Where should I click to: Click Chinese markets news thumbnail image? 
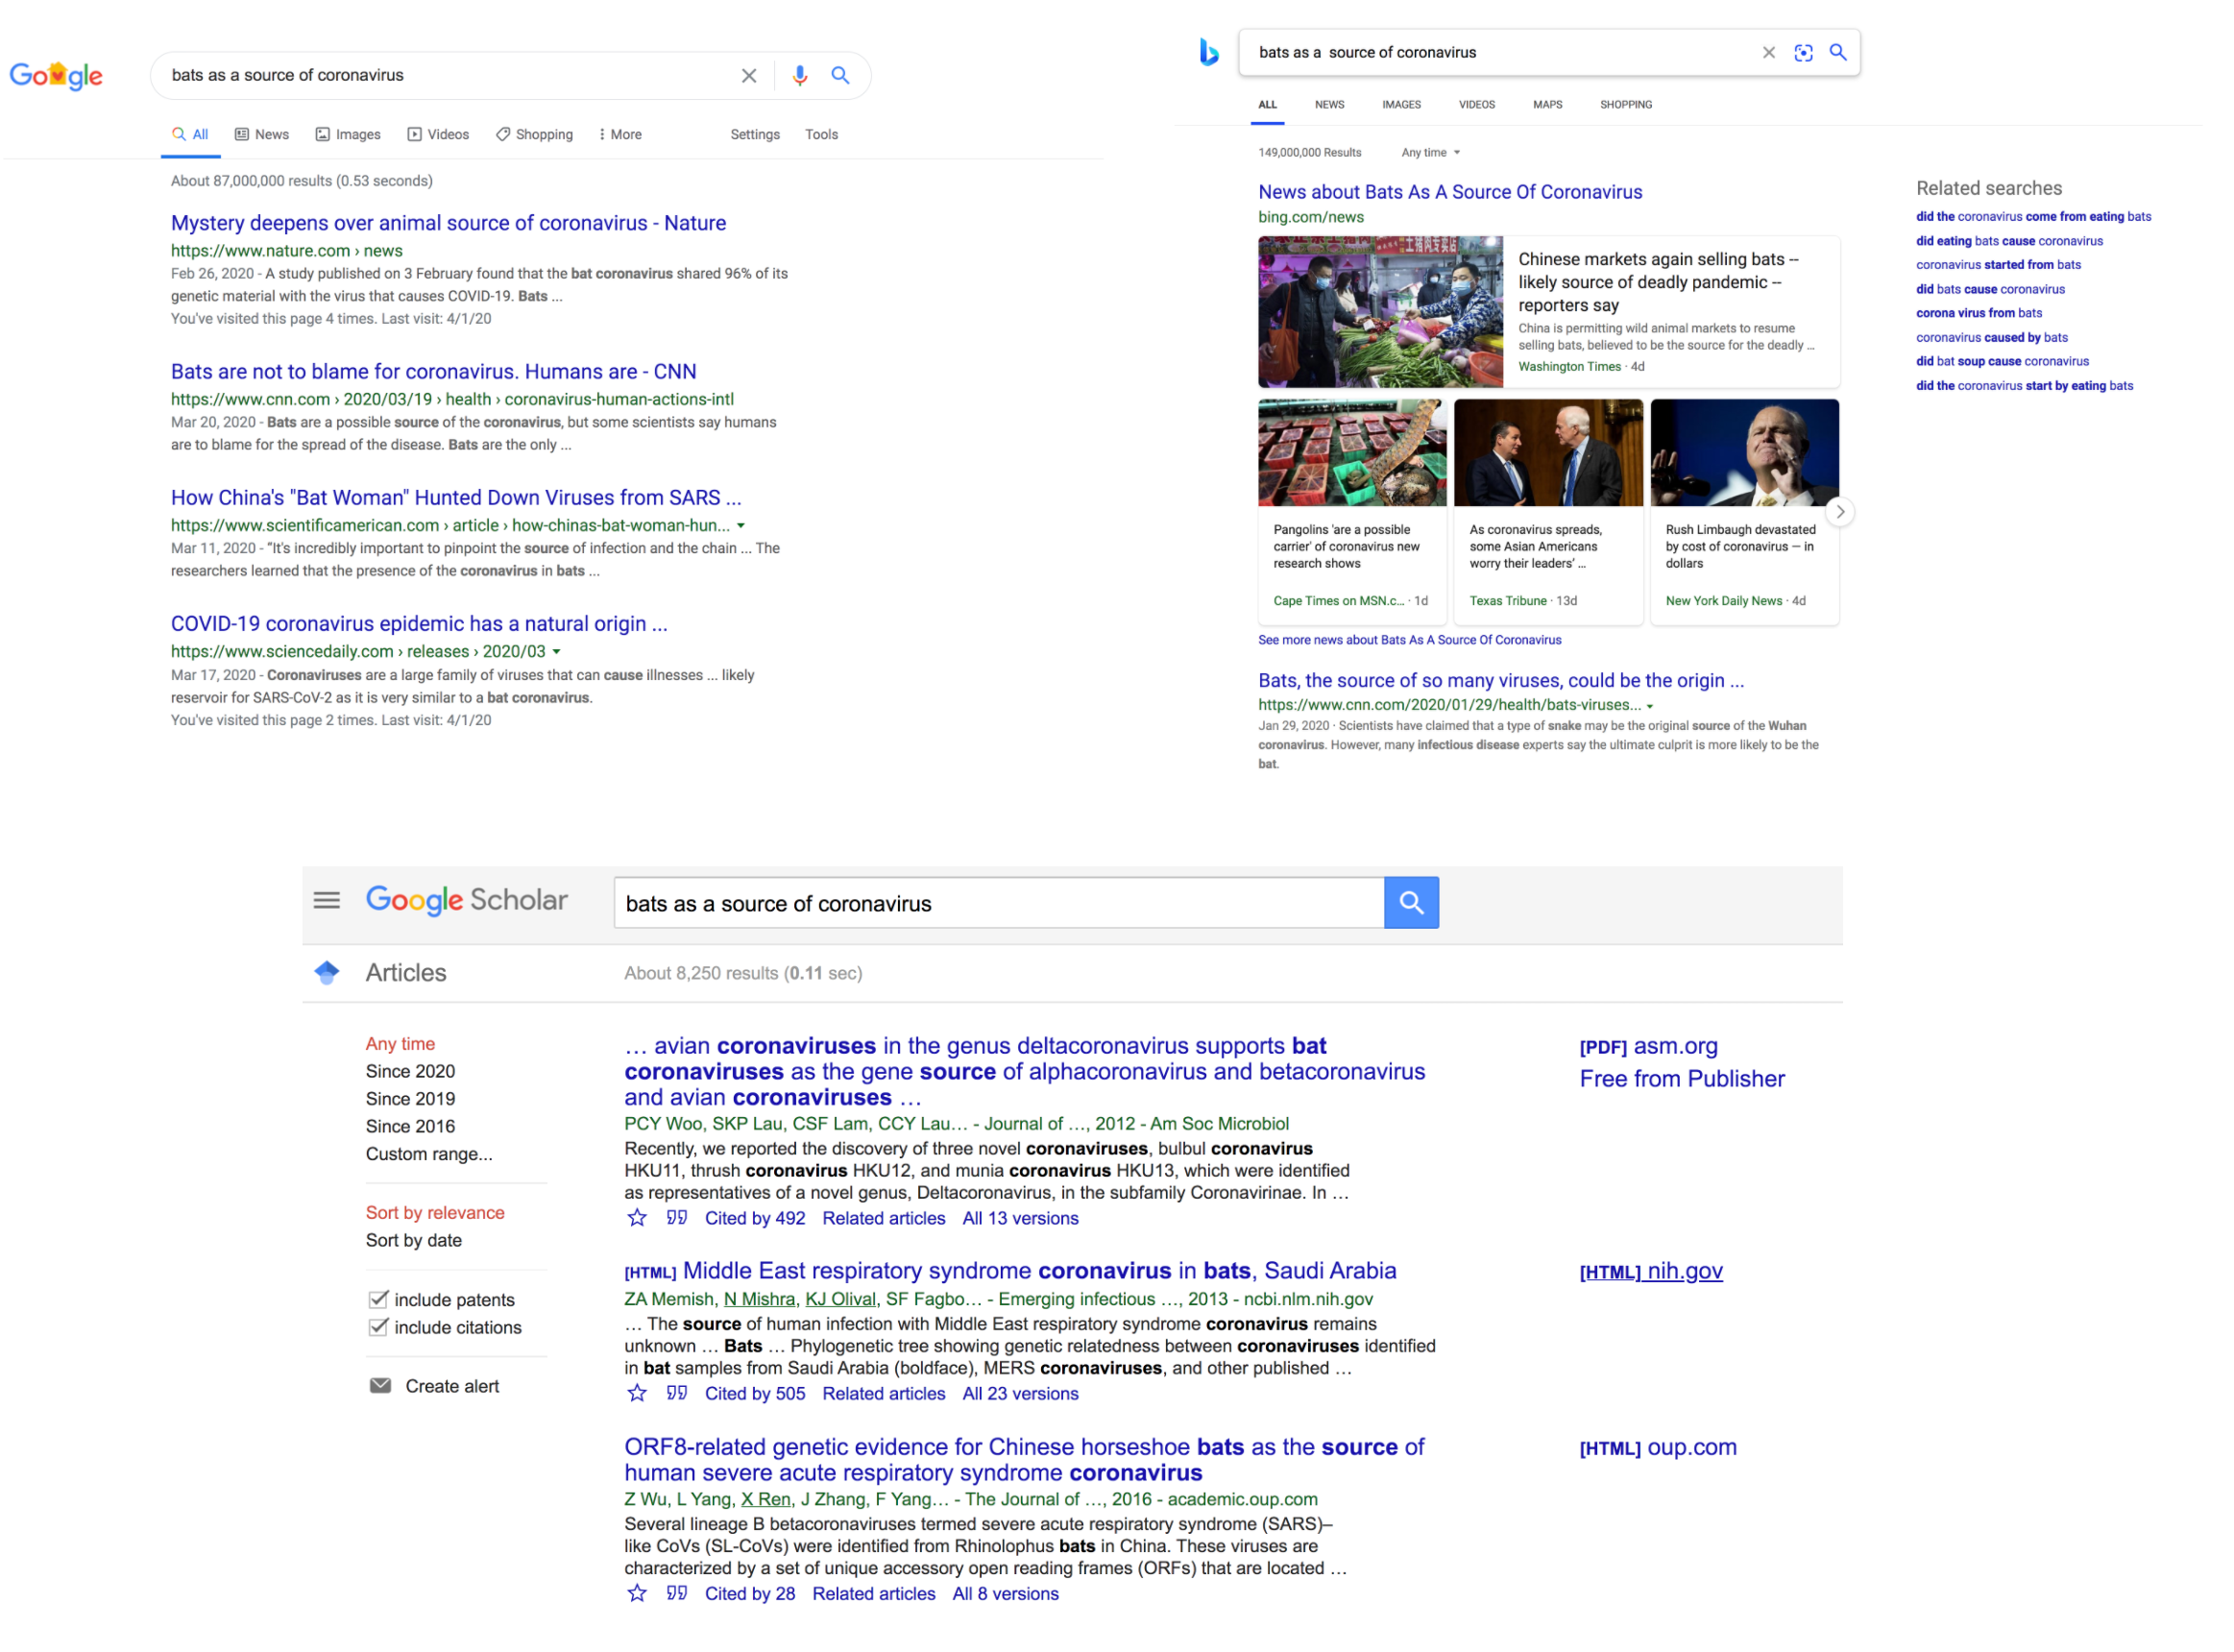pos(1380,312)
